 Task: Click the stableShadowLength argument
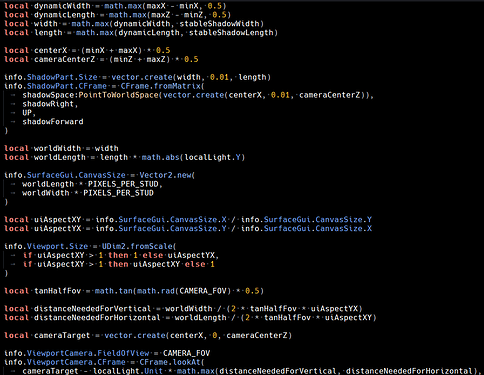(231, 33)
